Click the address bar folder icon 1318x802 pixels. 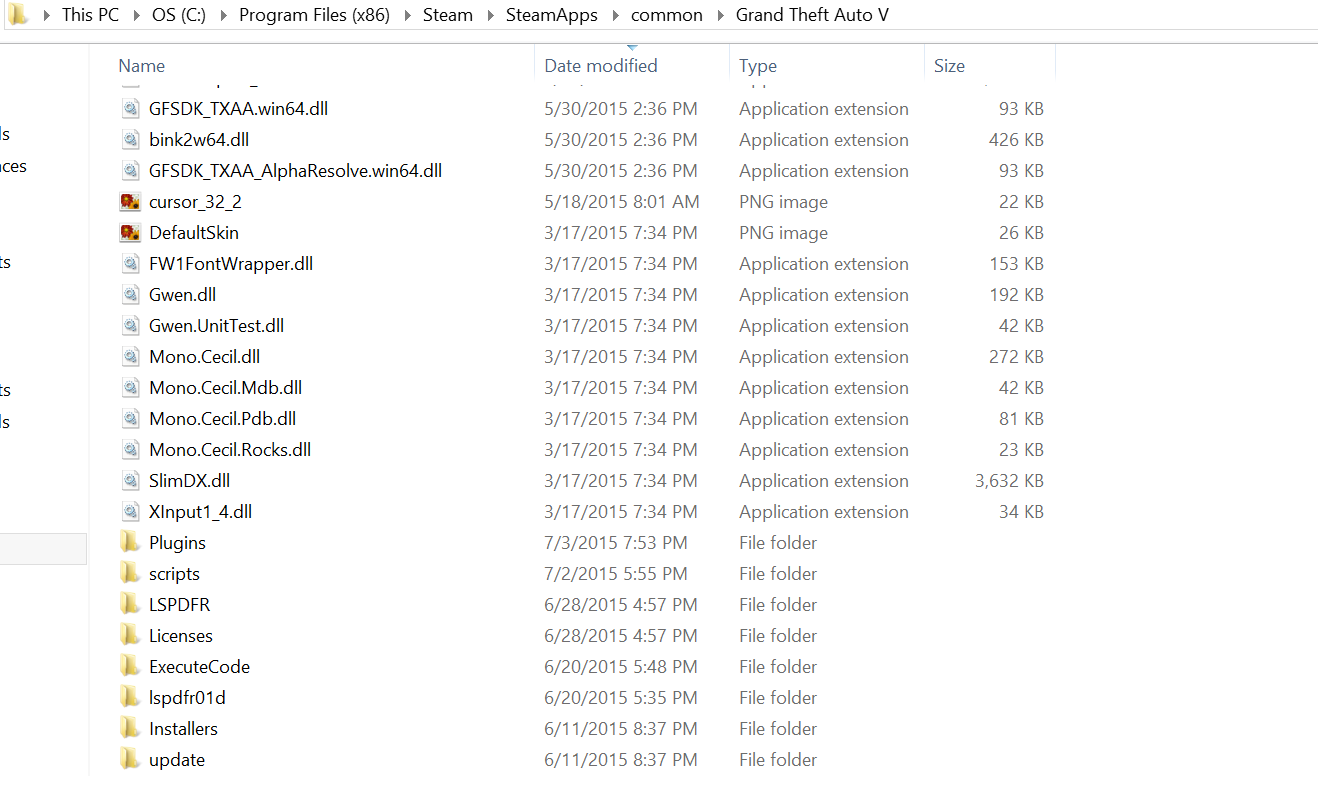(x=18, y=15)
